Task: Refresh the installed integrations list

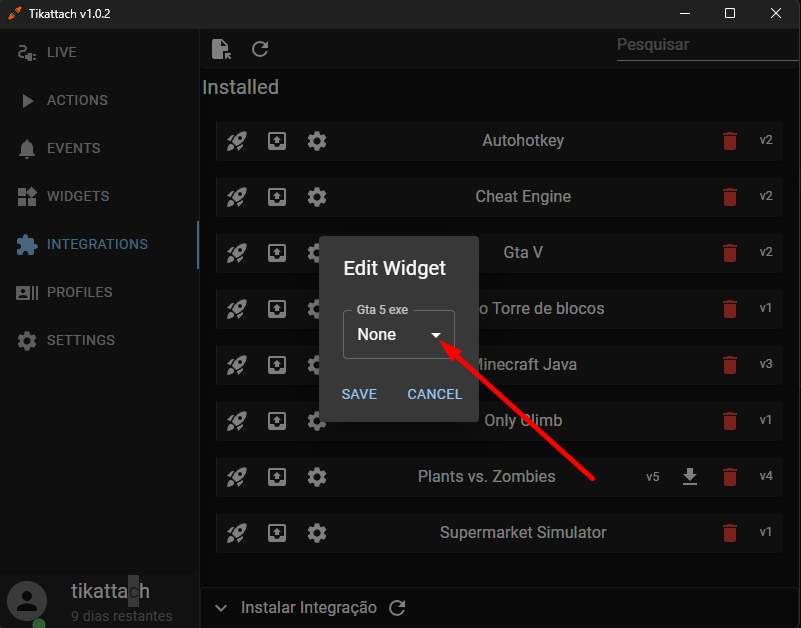Action: coord(260,49)
